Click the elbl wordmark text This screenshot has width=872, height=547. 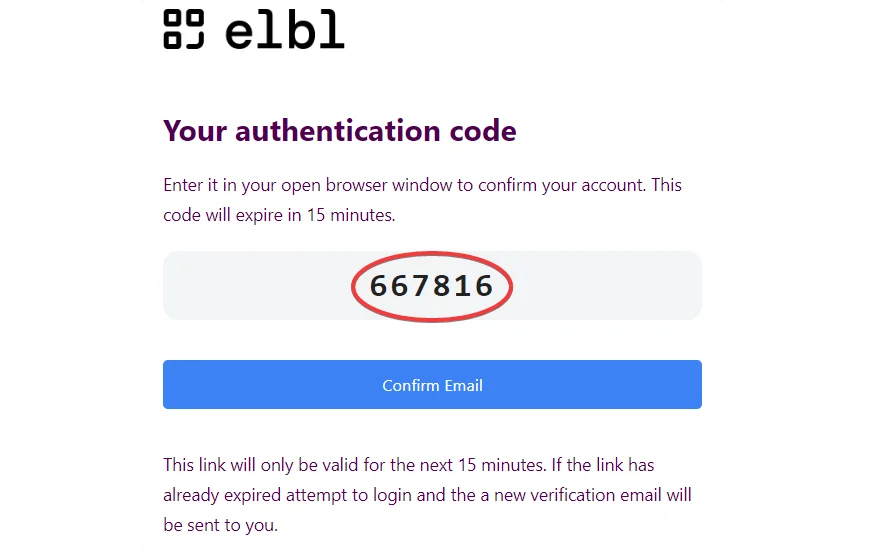tap(284, 31)
